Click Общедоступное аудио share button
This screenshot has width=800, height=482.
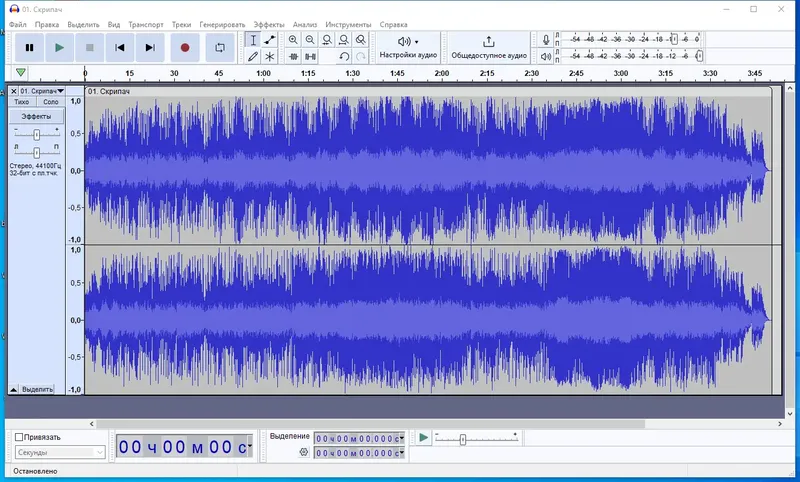click(x=489, y=47)
